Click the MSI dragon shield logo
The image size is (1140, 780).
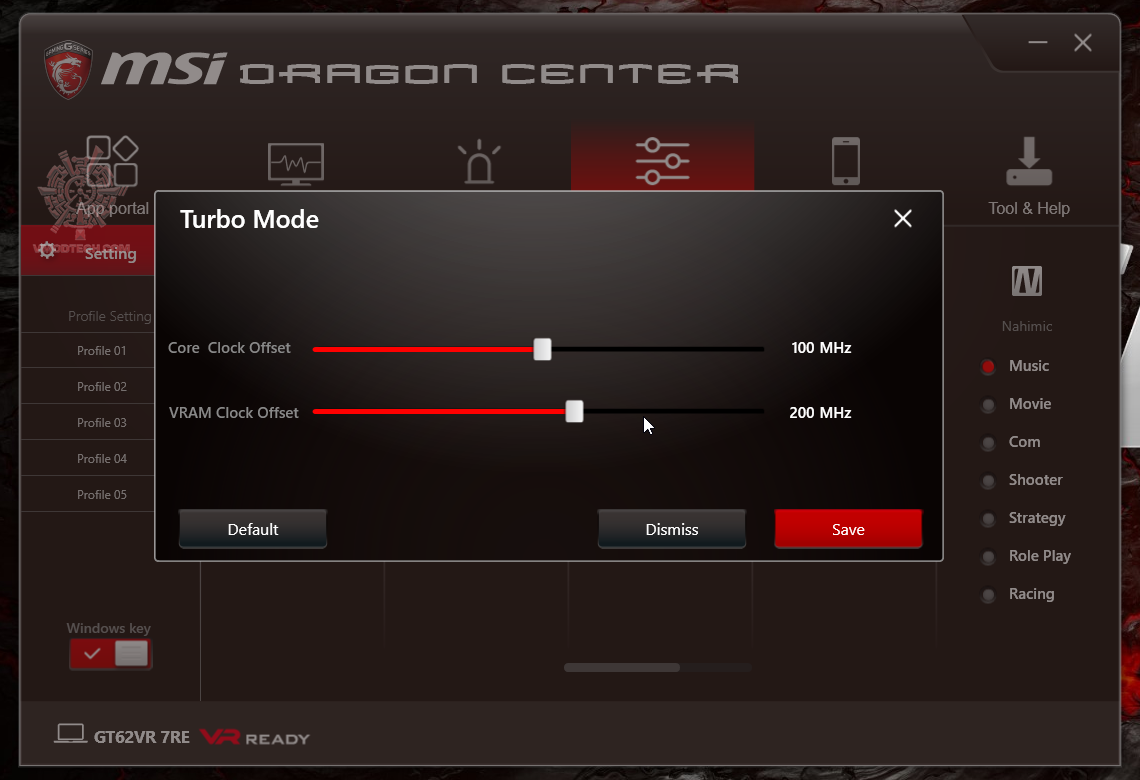pyautogui.click(x=68, y=69)
